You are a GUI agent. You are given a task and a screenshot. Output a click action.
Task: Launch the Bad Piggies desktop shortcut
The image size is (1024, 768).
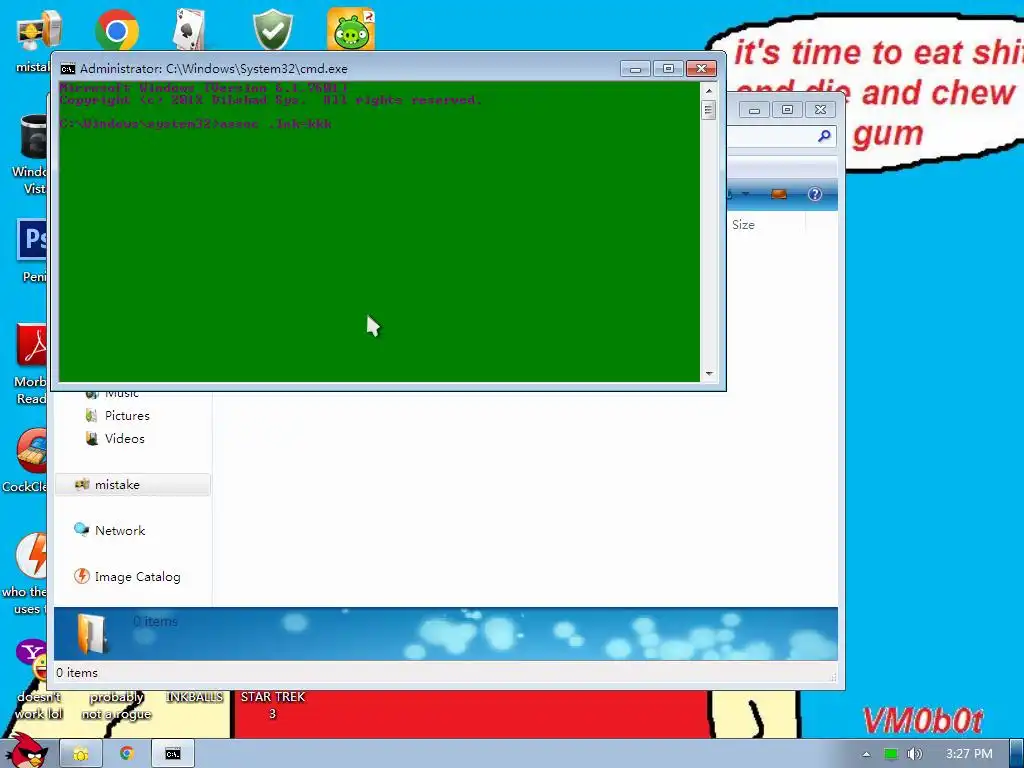coord(351,30)
